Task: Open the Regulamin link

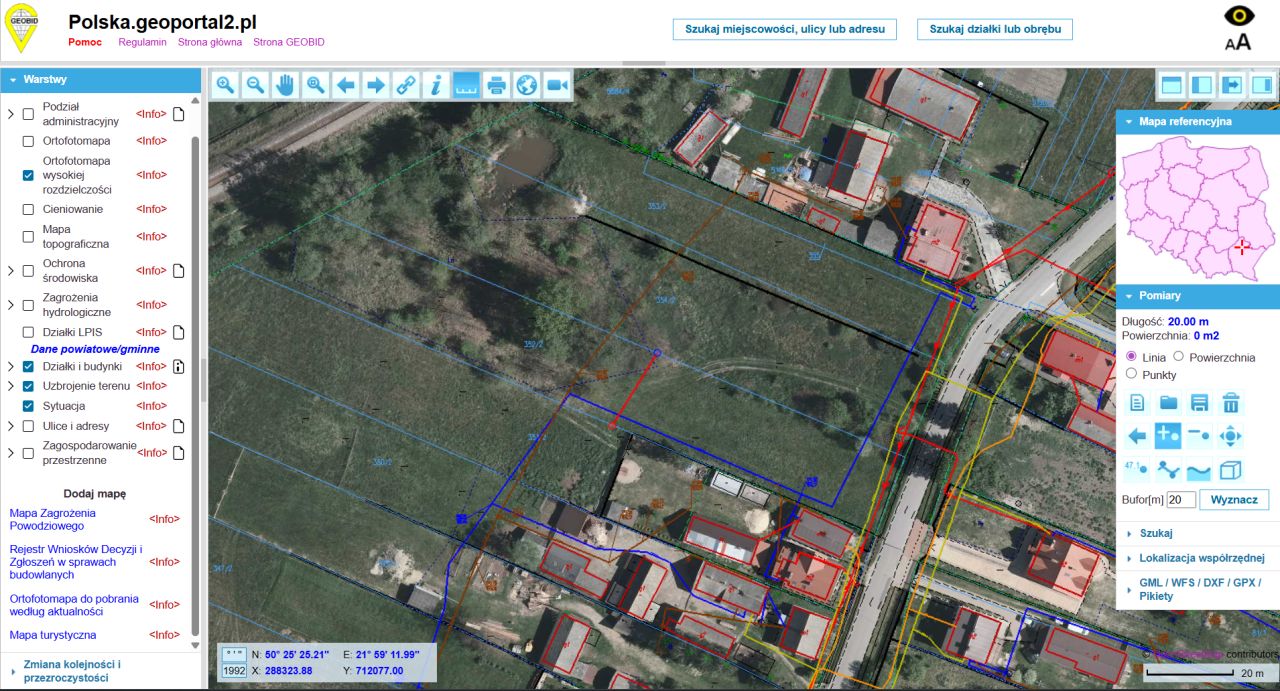Action: click(x=142, y=42)
